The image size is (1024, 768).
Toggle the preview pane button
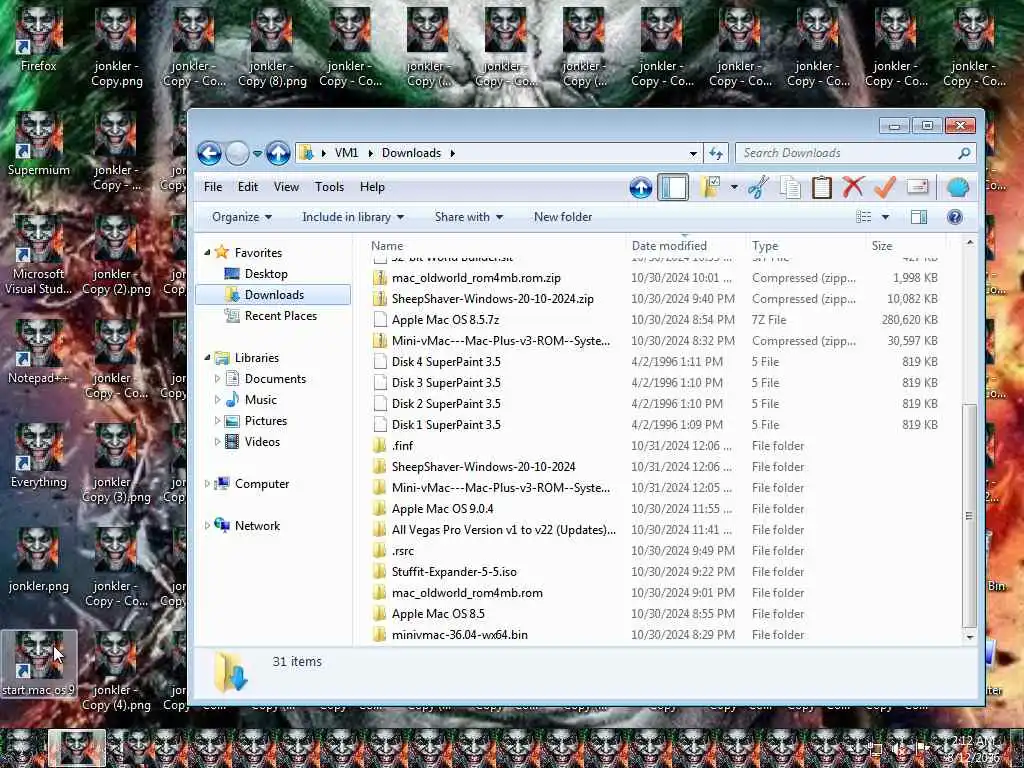pos(919,217)
